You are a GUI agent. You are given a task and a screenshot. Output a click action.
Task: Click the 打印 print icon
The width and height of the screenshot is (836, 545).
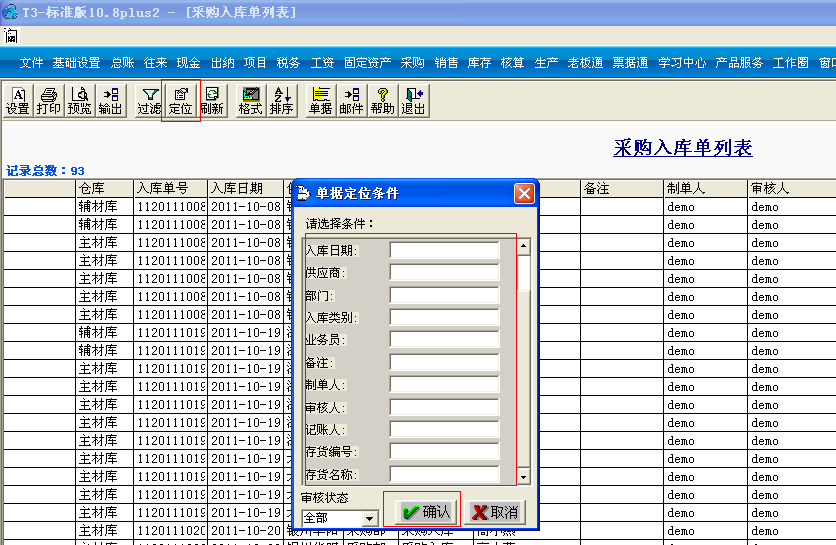point(49,101)
